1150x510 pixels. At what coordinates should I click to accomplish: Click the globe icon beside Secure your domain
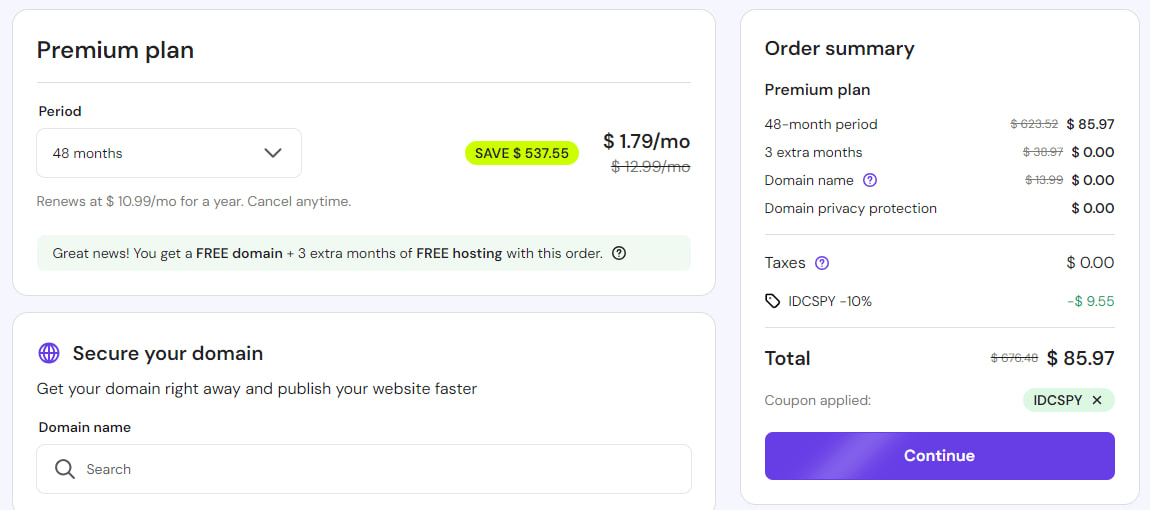tap(49, 353)
